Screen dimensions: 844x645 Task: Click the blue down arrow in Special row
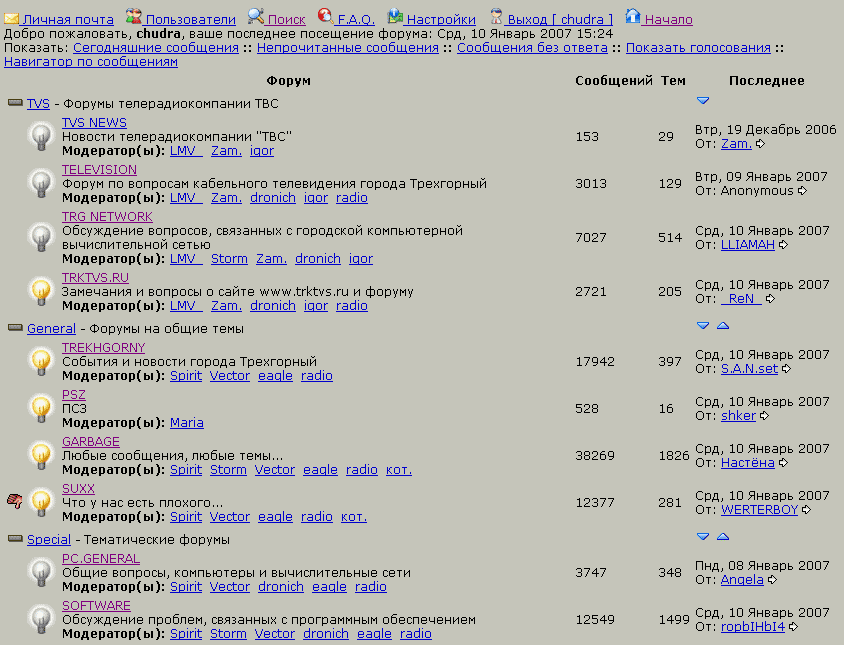click(703, 537)
